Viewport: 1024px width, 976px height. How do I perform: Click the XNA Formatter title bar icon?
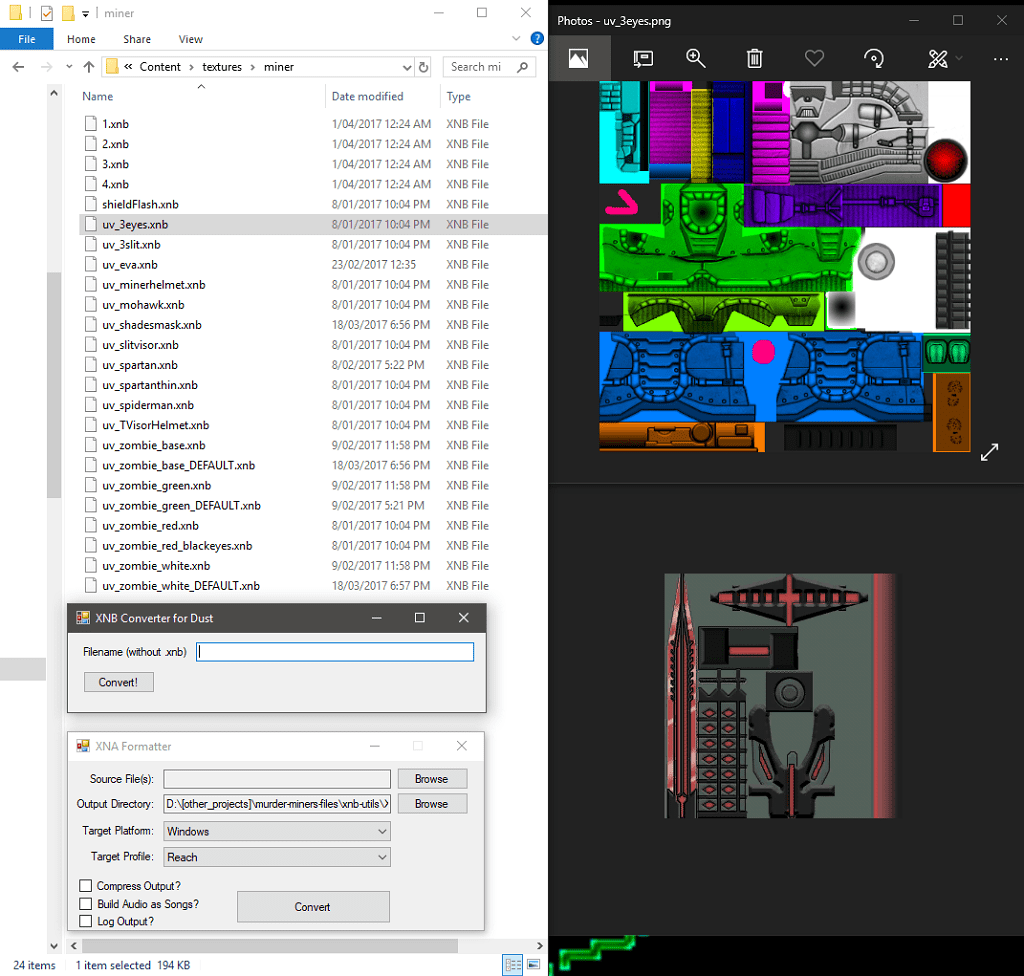(x=83, y=746)
